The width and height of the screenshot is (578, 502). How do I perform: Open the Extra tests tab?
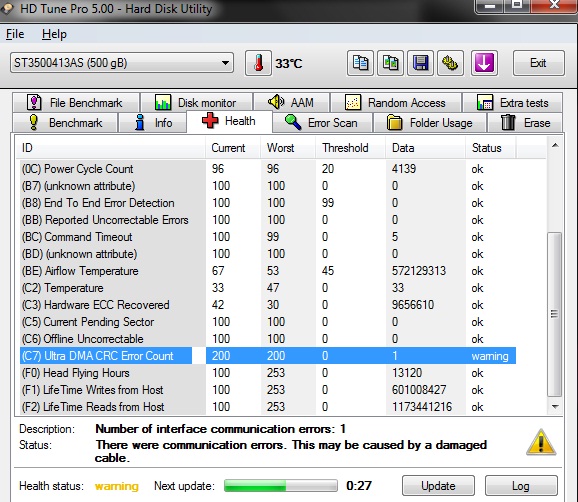coord(512,102)
